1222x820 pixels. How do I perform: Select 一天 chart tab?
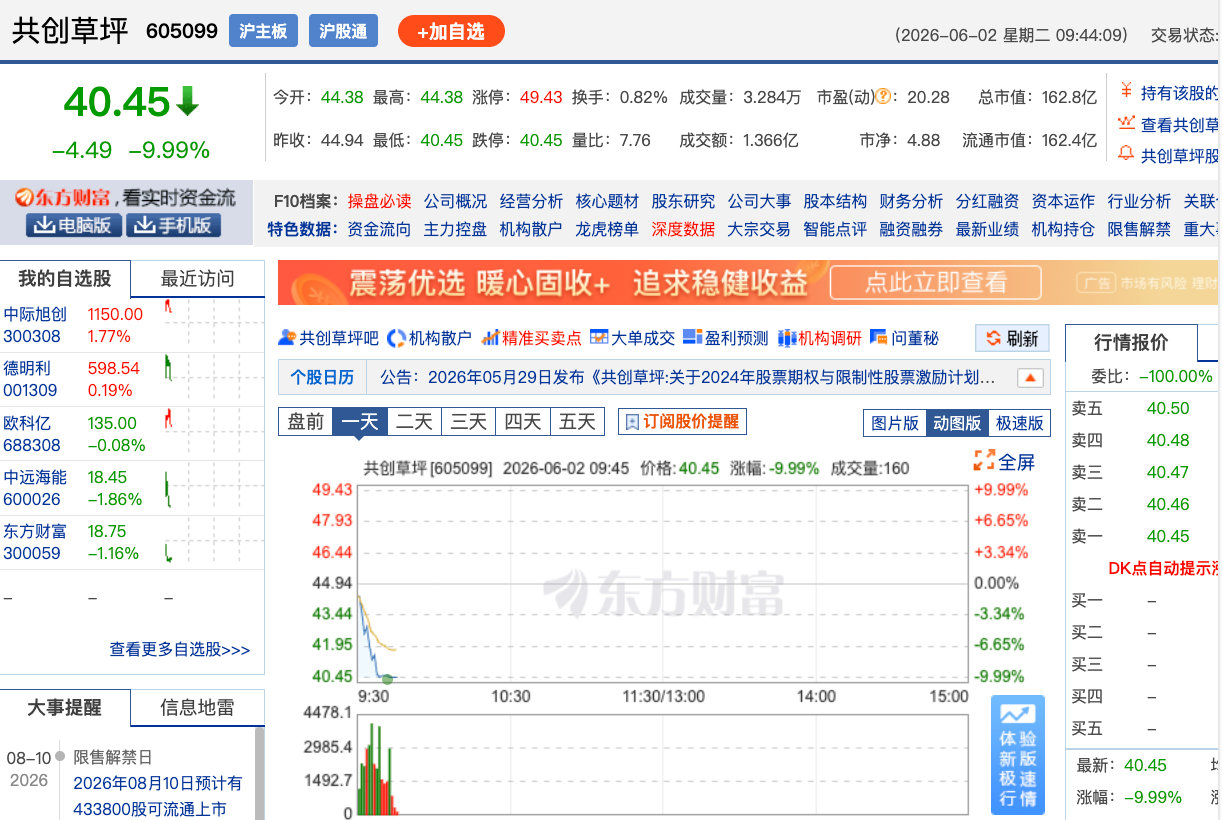tap(360, 421)
